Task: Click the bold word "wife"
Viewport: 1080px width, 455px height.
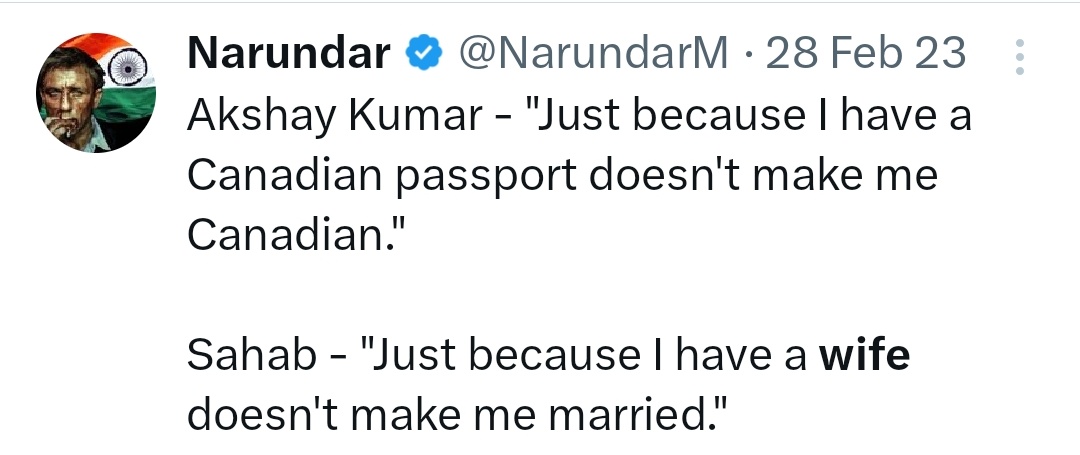Action: 864,356
